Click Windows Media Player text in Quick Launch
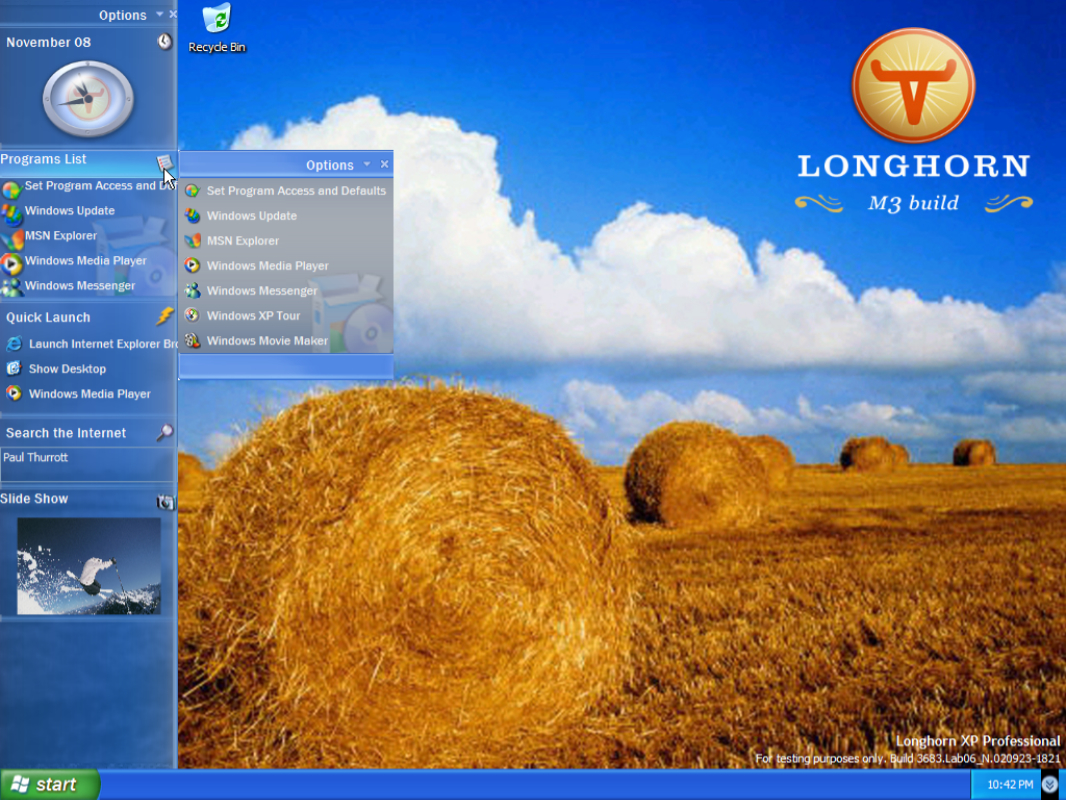Image resolution: width=1066 pixels, height=800 pixels. tap(90, 394)
